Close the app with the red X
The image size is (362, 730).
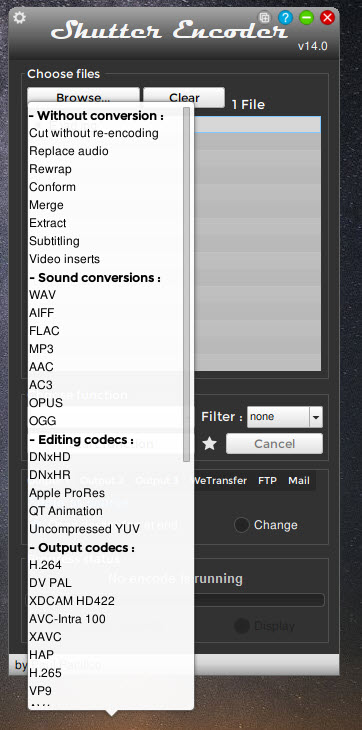[x=328, y=18]
